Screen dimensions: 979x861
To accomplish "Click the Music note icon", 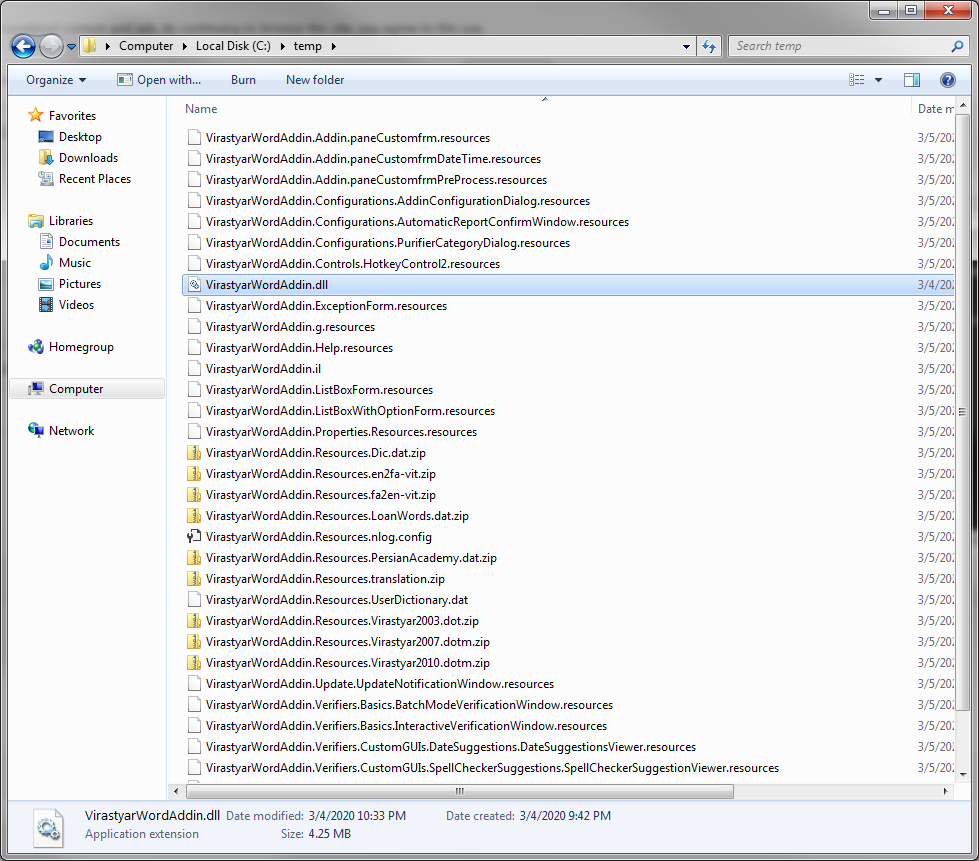I will click(x=46, y=262).
